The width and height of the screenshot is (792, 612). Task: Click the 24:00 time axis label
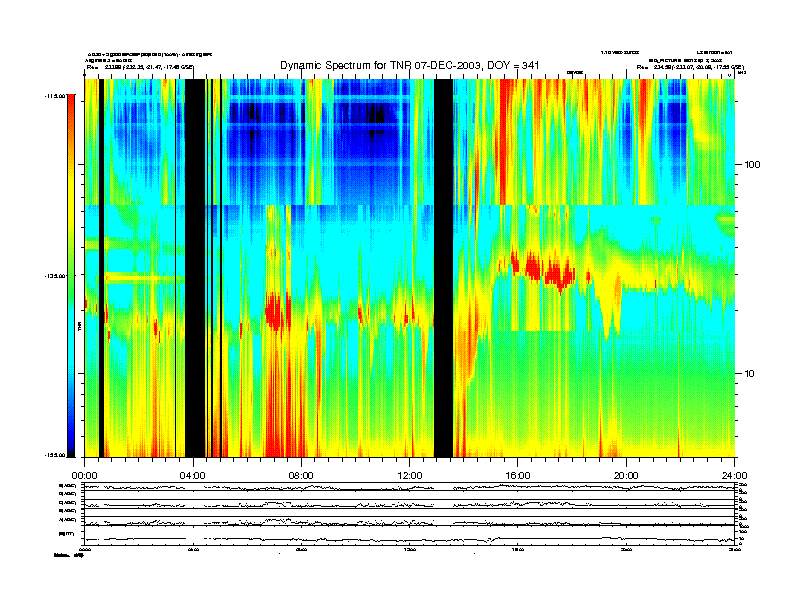[x=734, y=476]
